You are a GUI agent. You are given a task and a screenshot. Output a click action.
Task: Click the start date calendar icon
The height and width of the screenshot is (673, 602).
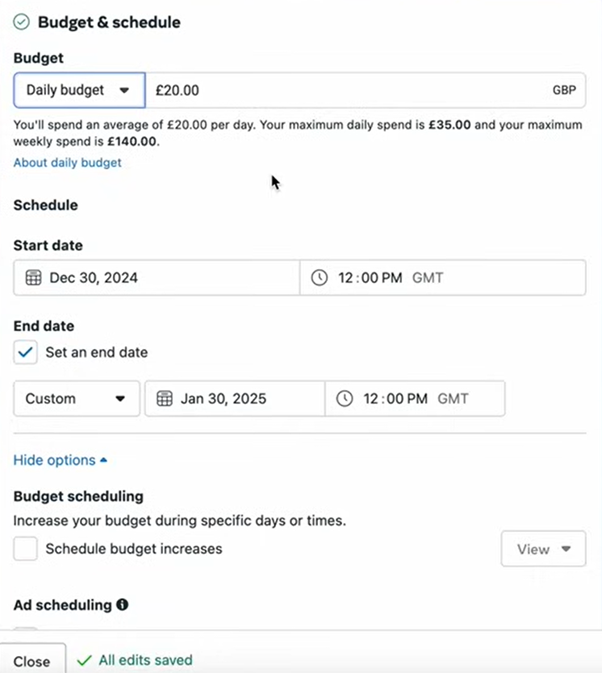(33, 278)
